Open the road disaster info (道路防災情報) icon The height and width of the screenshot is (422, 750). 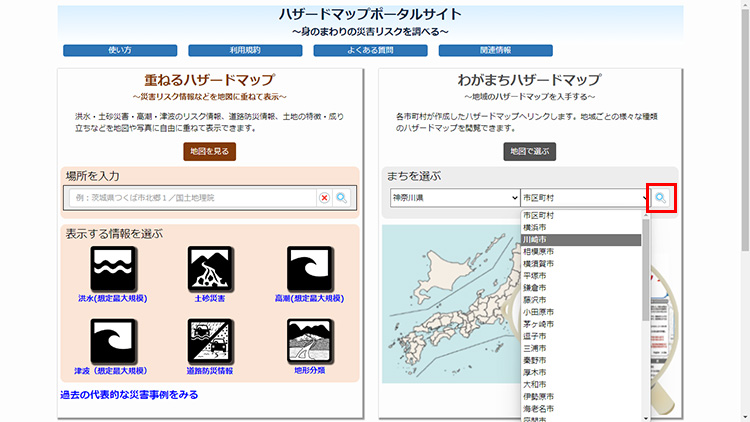coord(210,341)
